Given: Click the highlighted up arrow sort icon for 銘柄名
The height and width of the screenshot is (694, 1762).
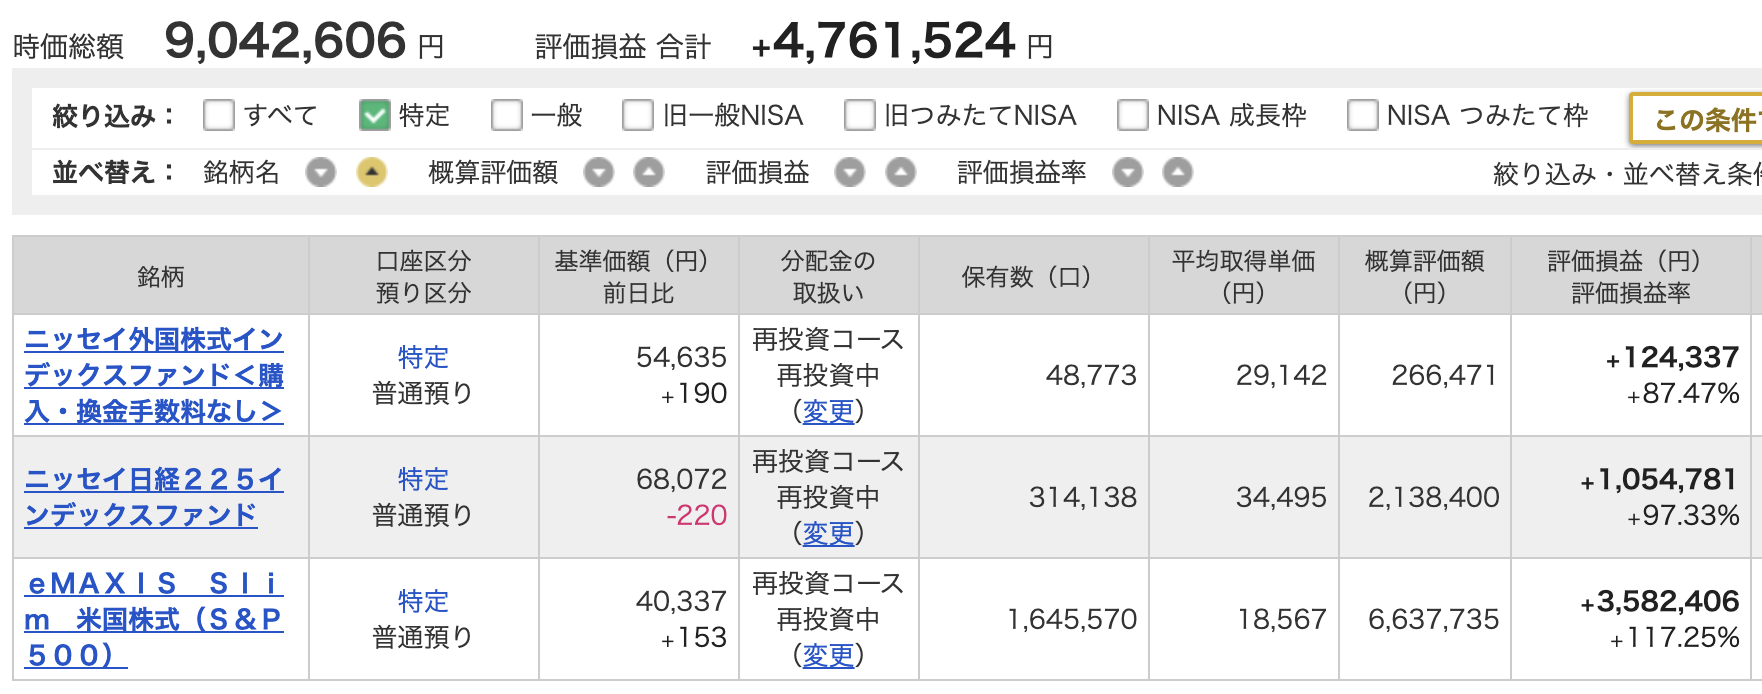Looking at the screenshot, I should click(x=371, y=173).
